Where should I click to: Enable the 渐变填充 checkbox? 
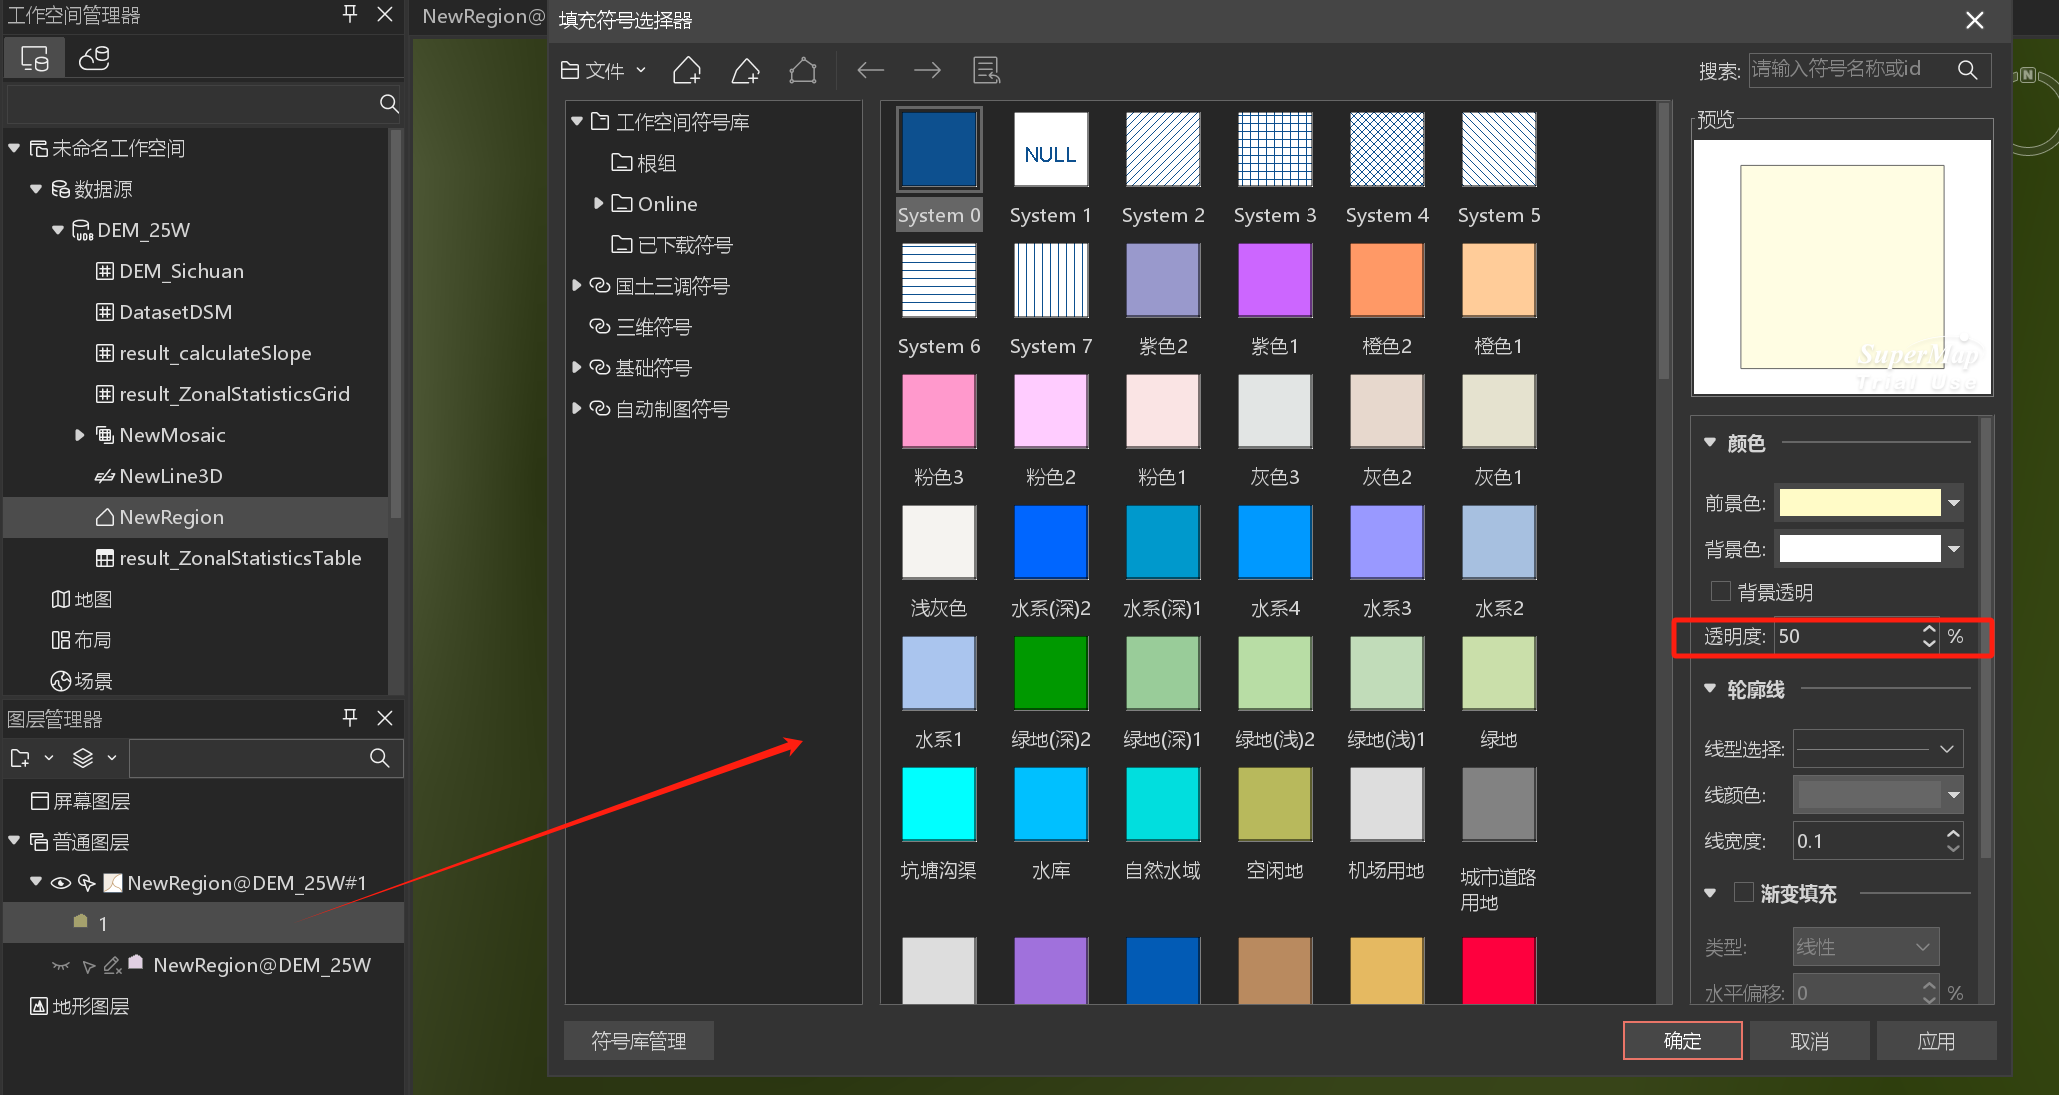coord(1744,893)
